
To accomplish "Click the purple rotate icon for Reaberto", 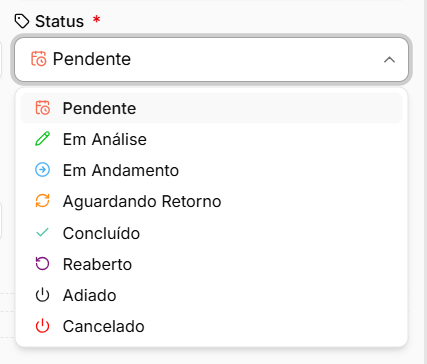I will coord(43,264).
